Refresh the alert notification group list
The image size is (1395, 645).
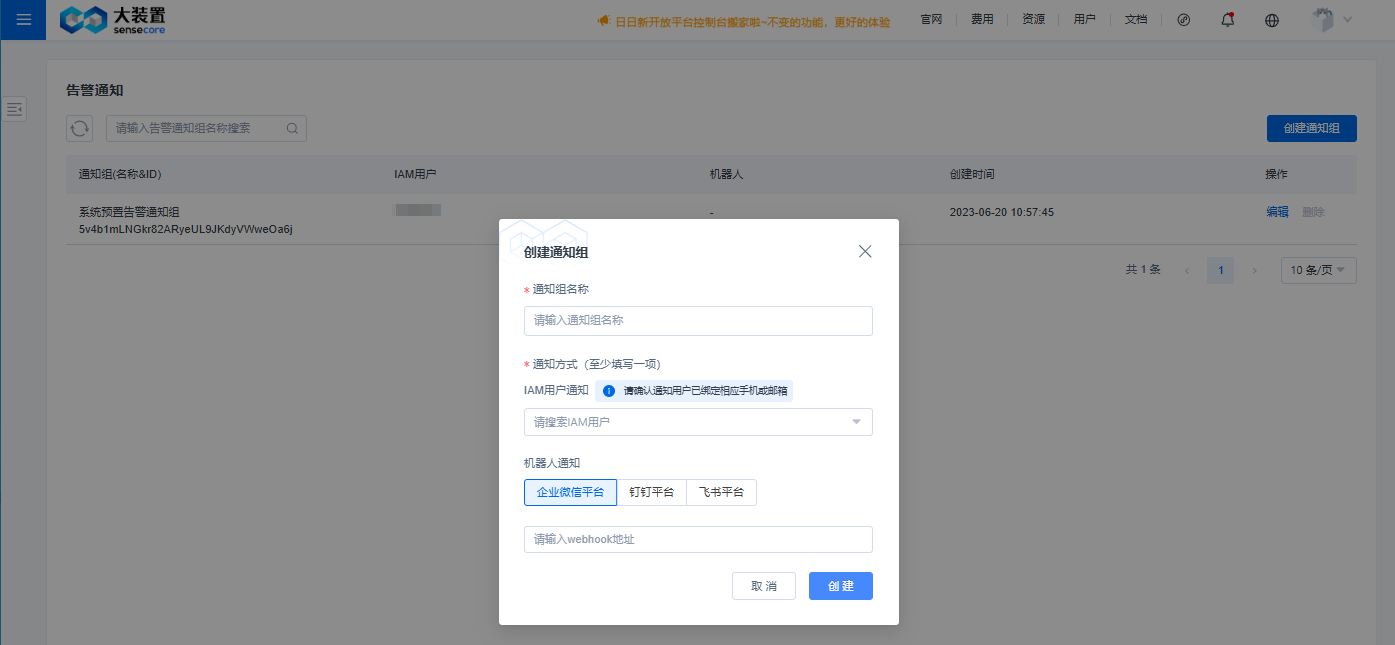point(79,128)
